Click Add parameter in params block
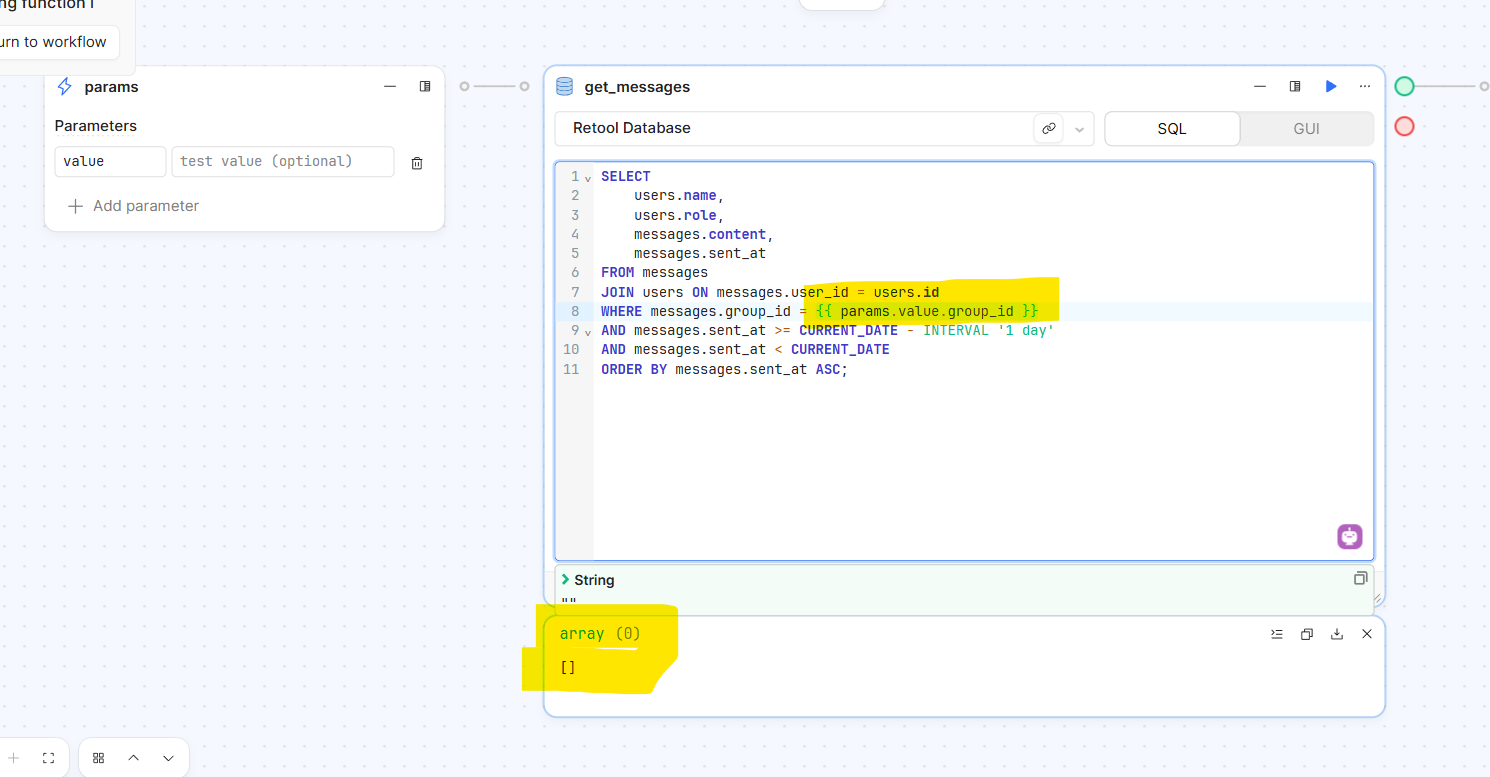 coord(133,206)
